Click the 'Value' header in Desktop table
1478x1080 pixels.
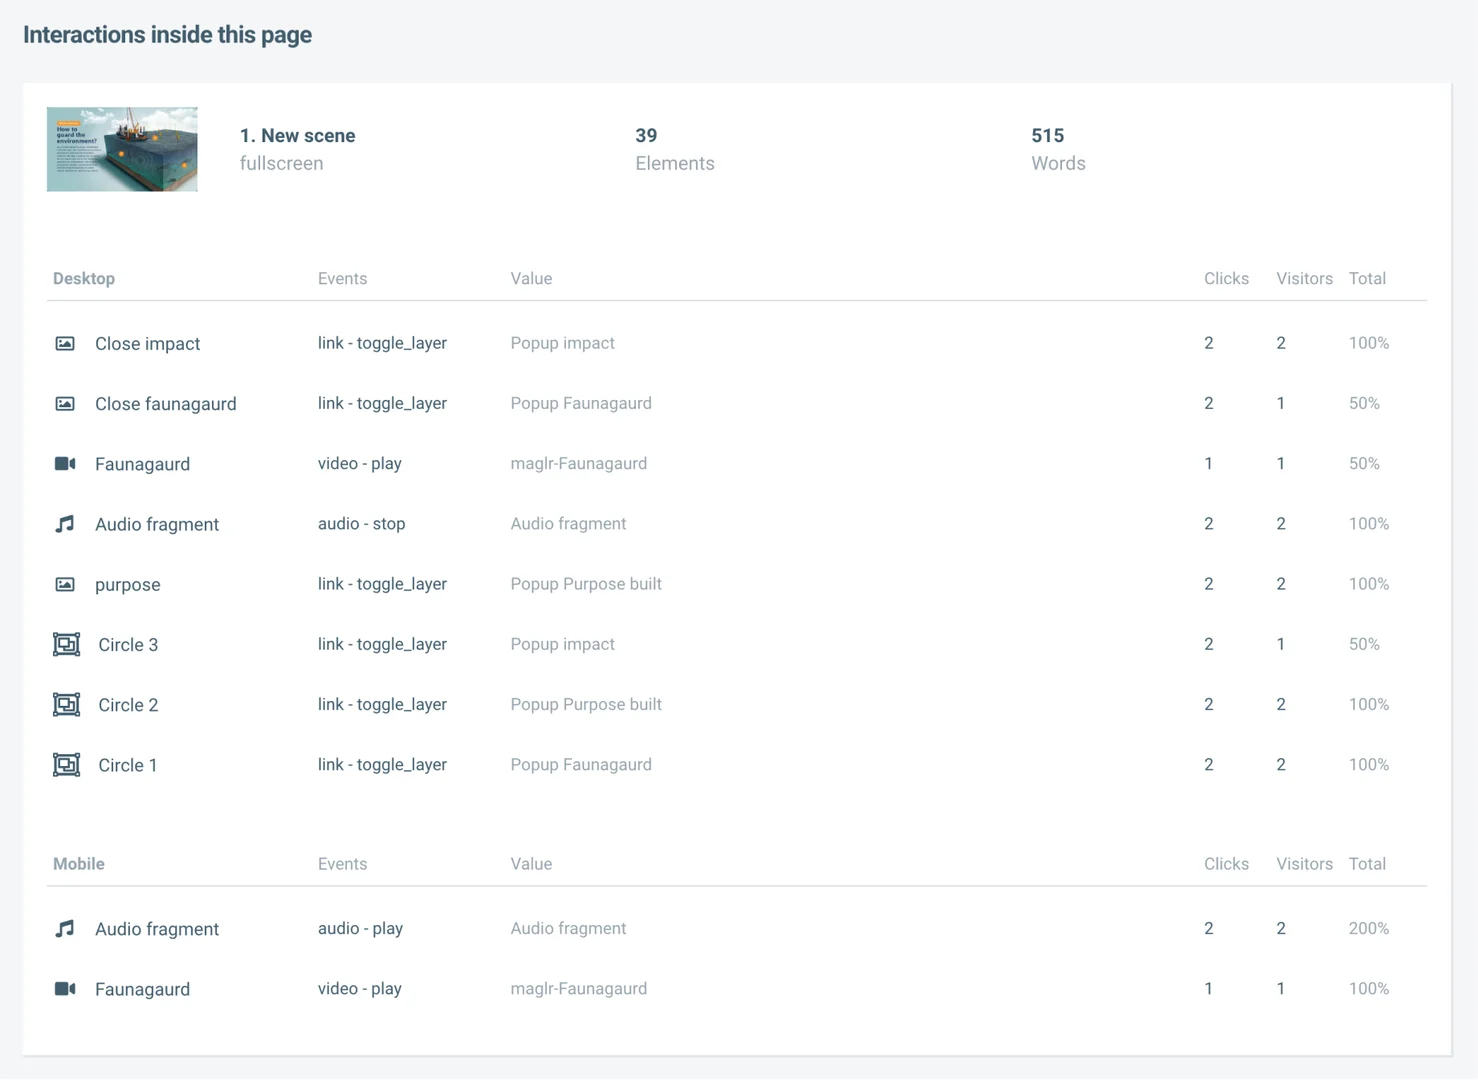tap(531, 279)
